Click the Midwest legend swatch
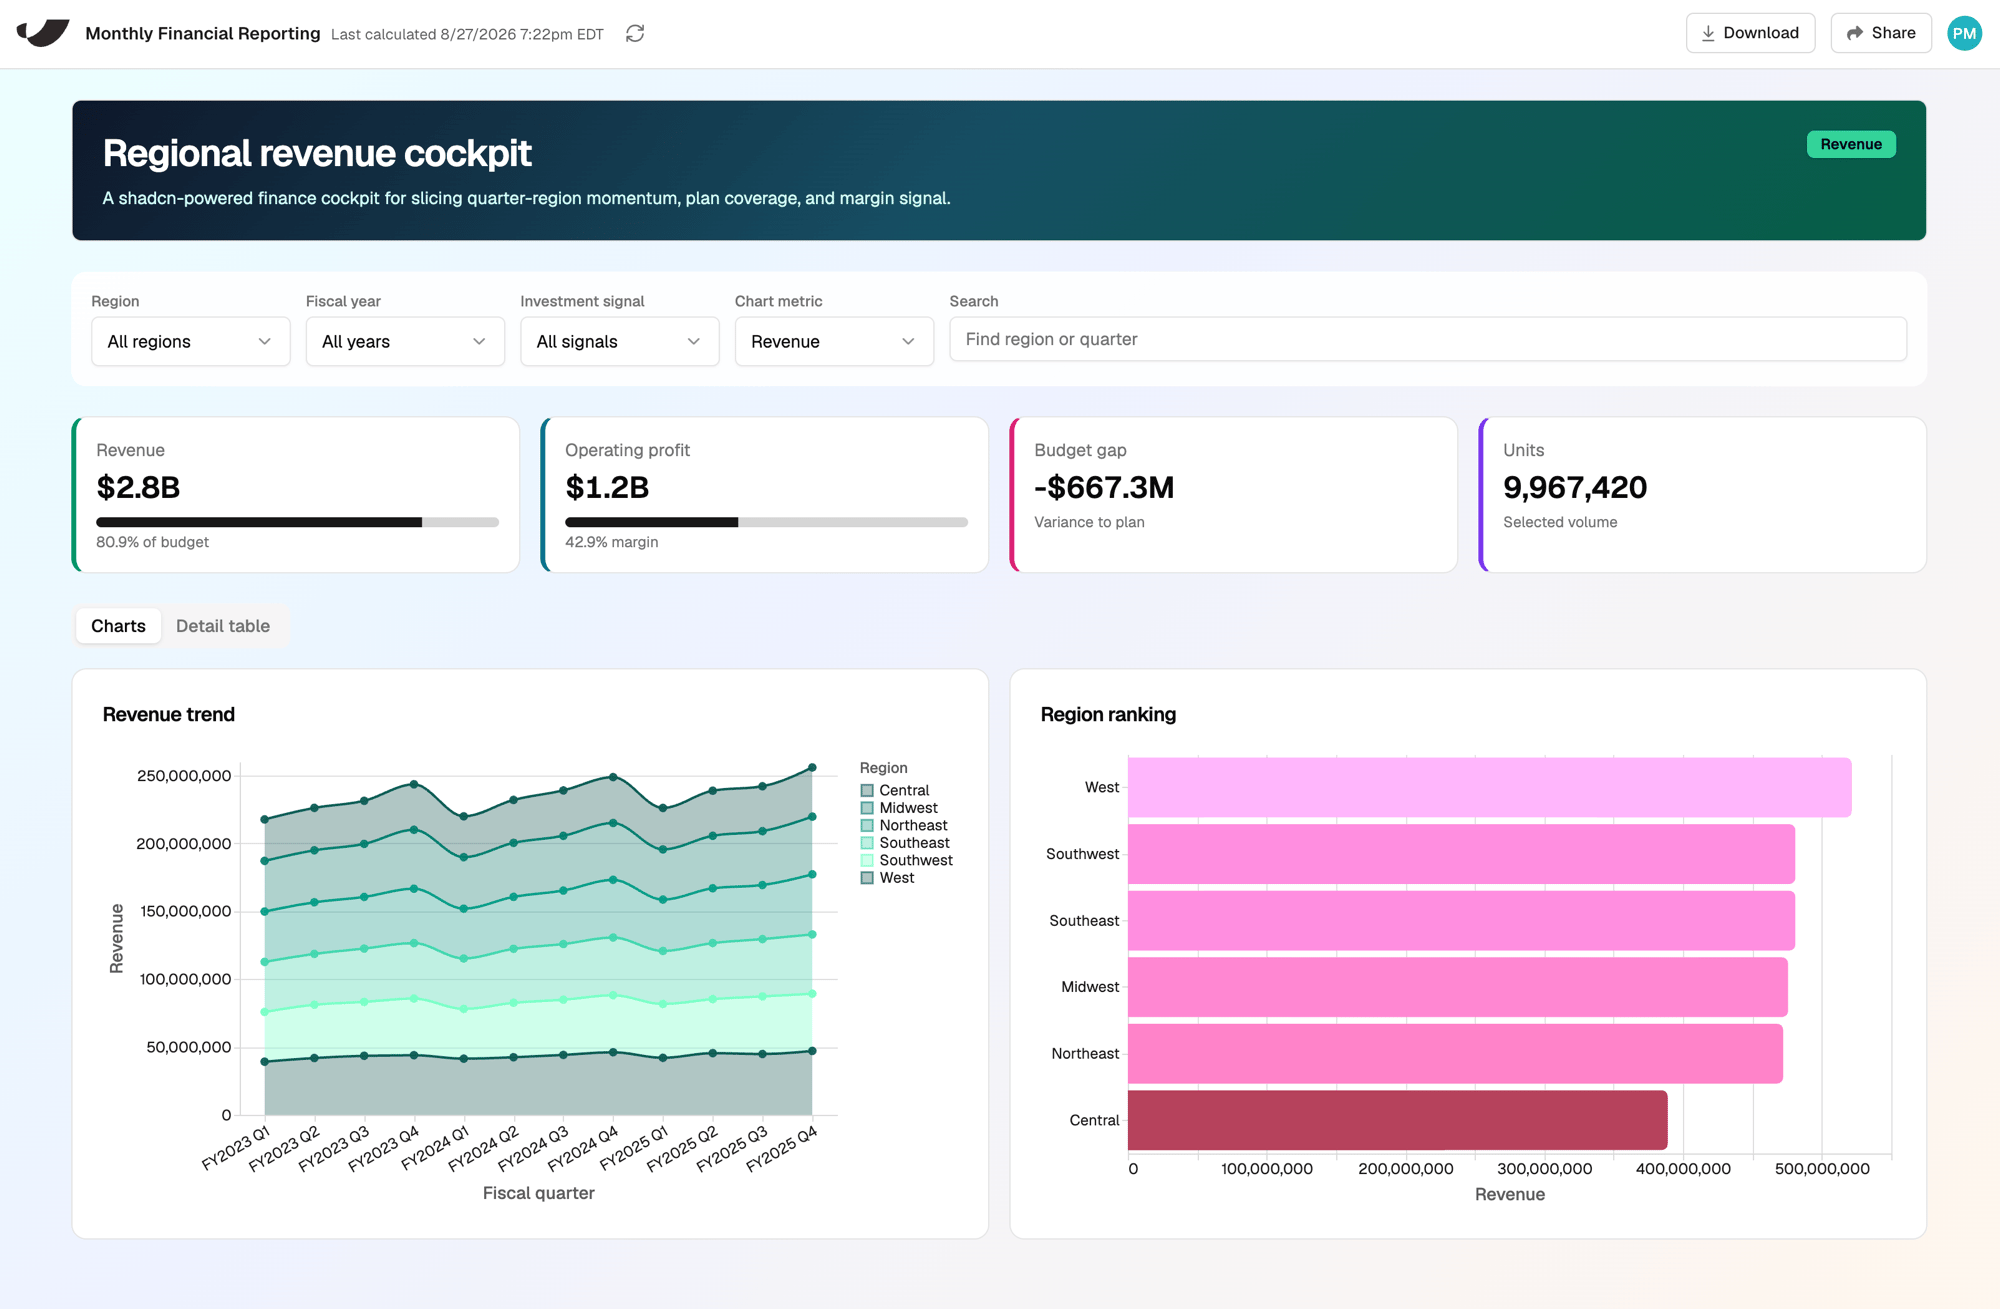The image size is (2000, 1309). (867, 808)
